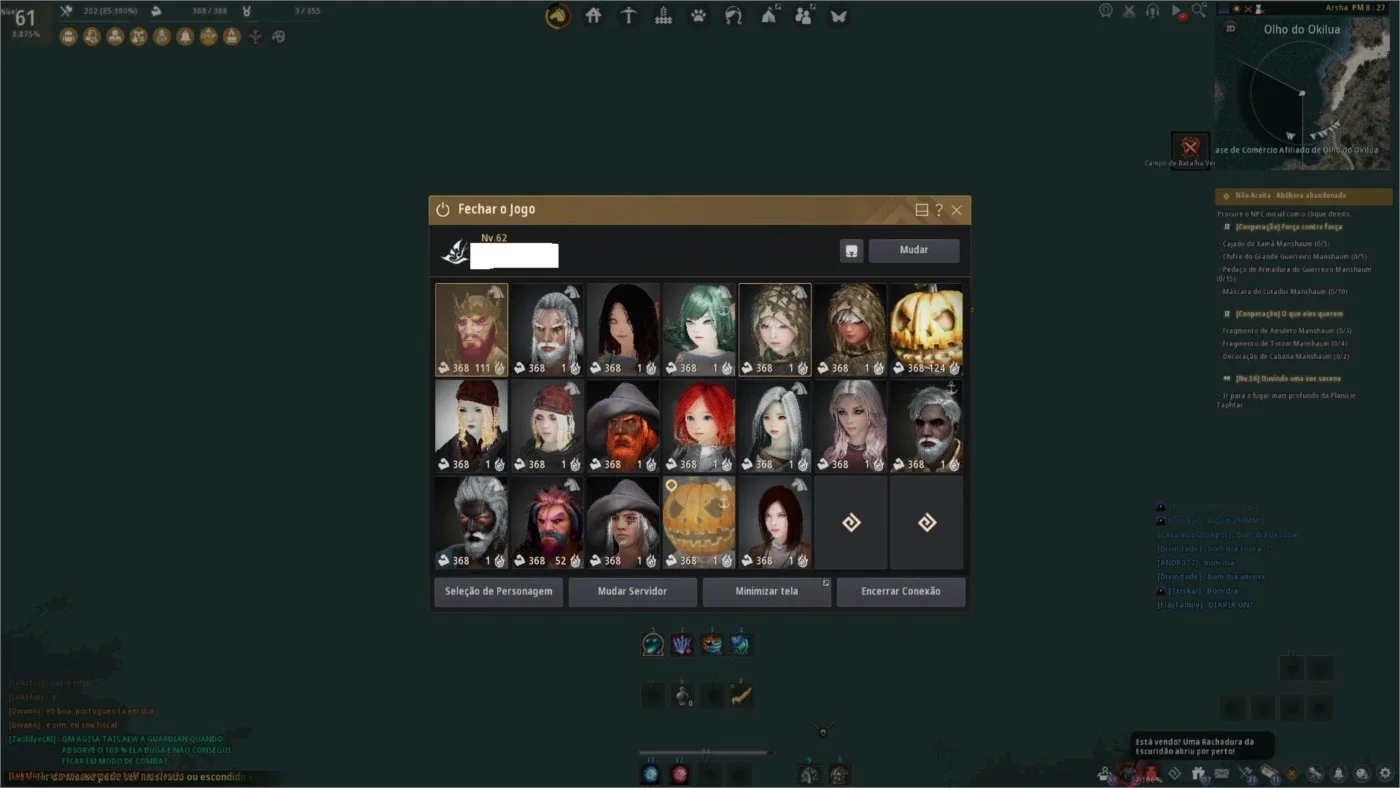Select the bright red-haired girl portrait
The image size is (1400, 788).
(699, 426)
